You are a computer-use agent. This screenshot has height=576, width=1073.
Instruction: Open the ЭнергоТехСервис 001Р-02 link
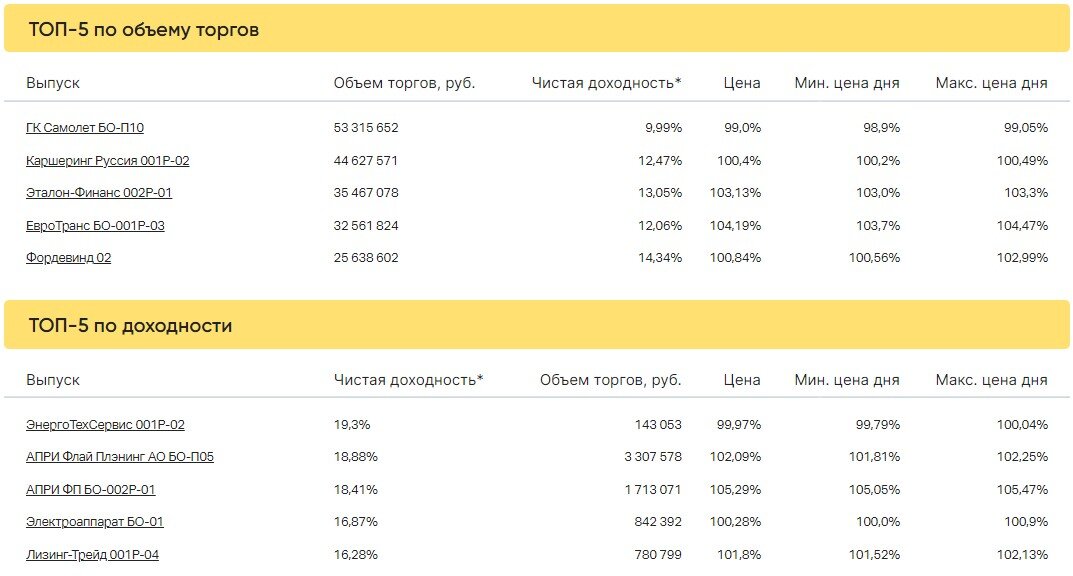(x=105, y=425)
